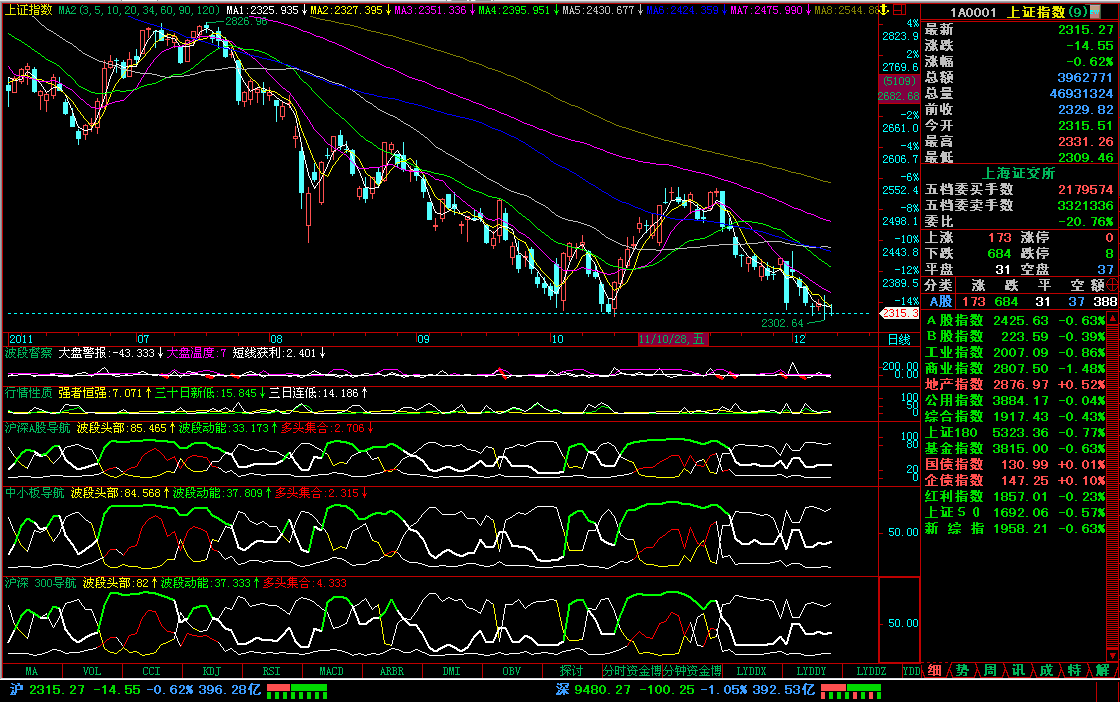
Task: Switch to the MA indicator tab
Action: 31,671
